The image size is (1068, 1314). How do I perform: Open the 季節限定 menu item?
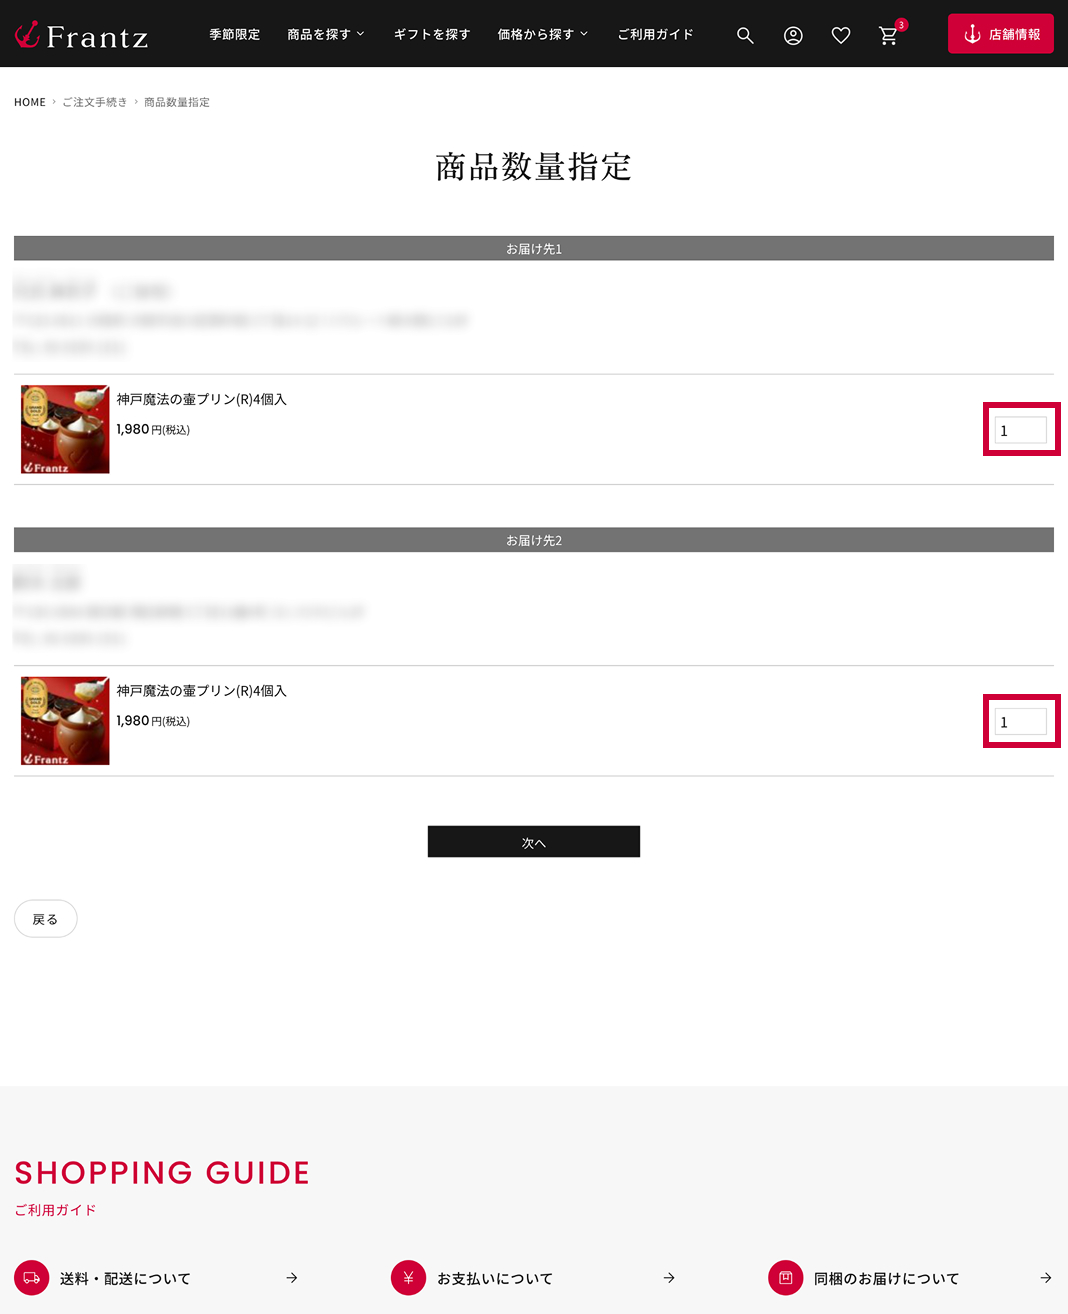pos(235,34)
